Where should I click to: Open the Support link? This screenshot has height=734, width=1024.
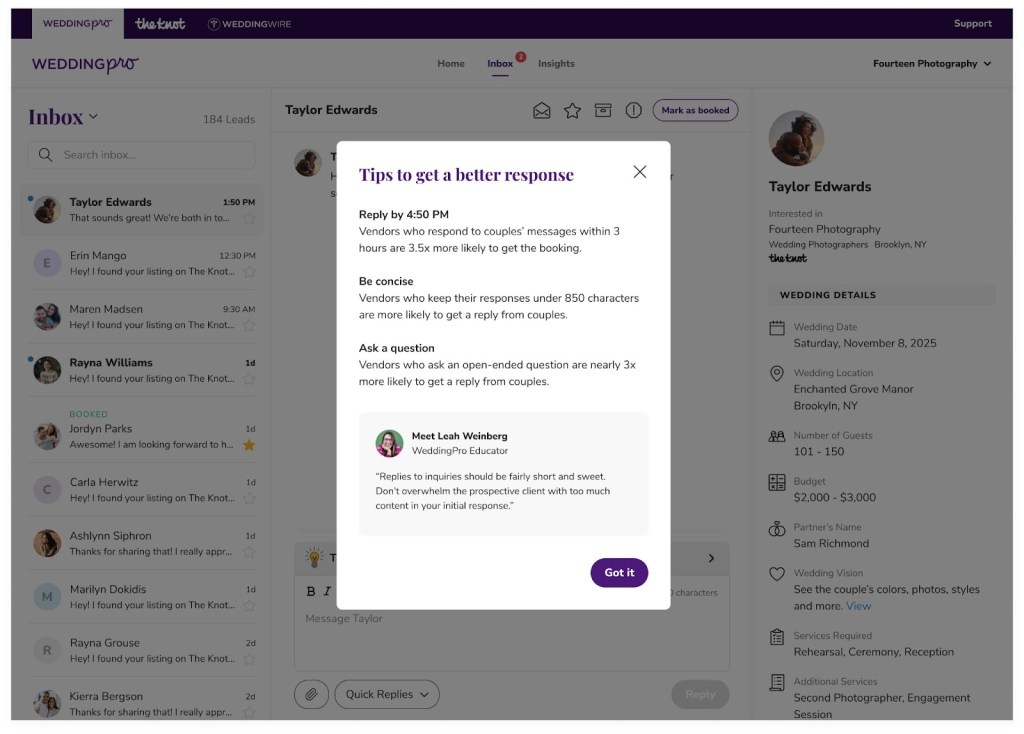(972, 24)
